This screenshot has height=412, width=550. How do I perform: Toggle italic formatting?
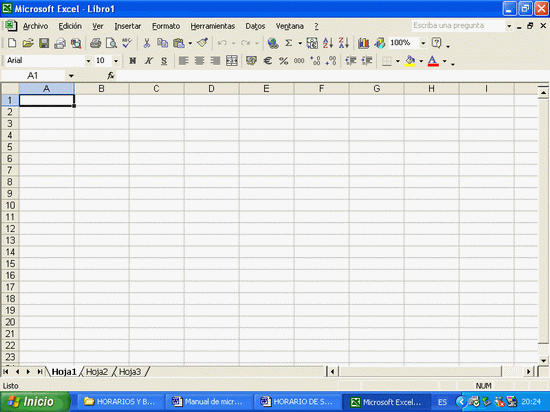tap(148, 61)
